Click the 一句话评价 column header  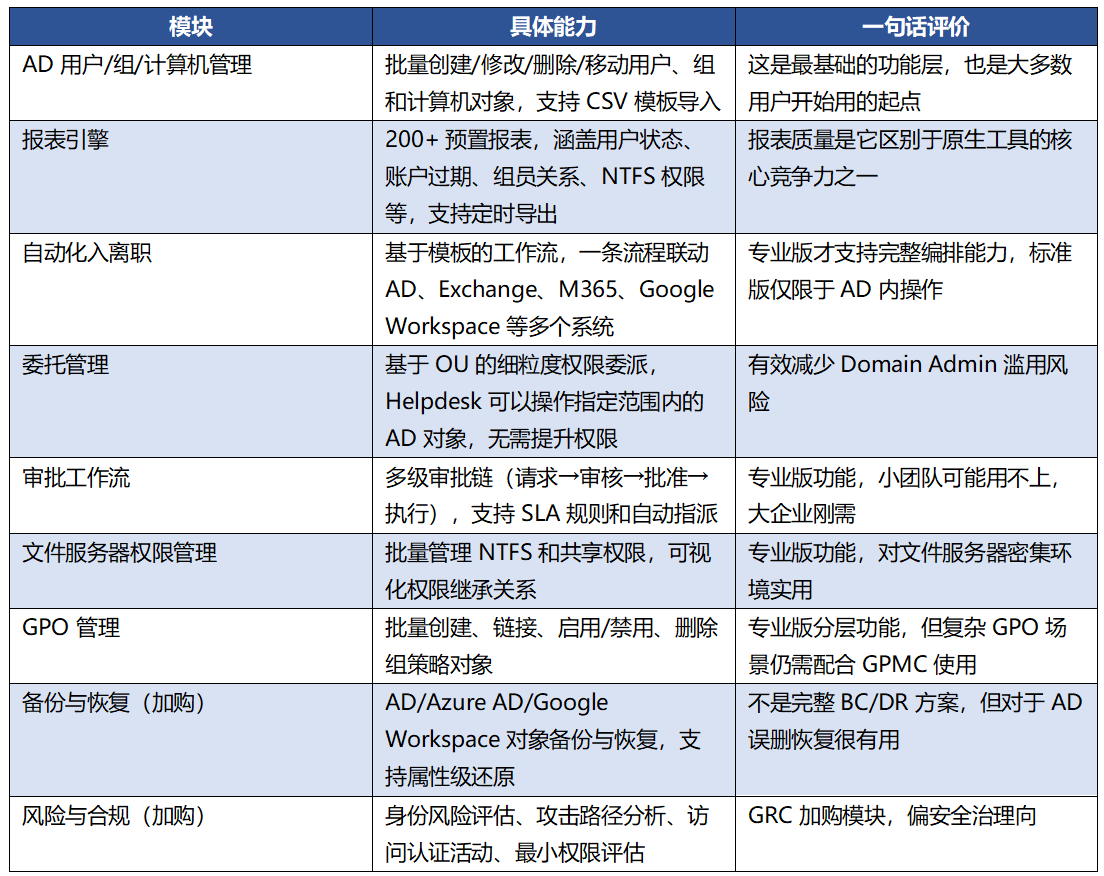click(x=916, y=27)
